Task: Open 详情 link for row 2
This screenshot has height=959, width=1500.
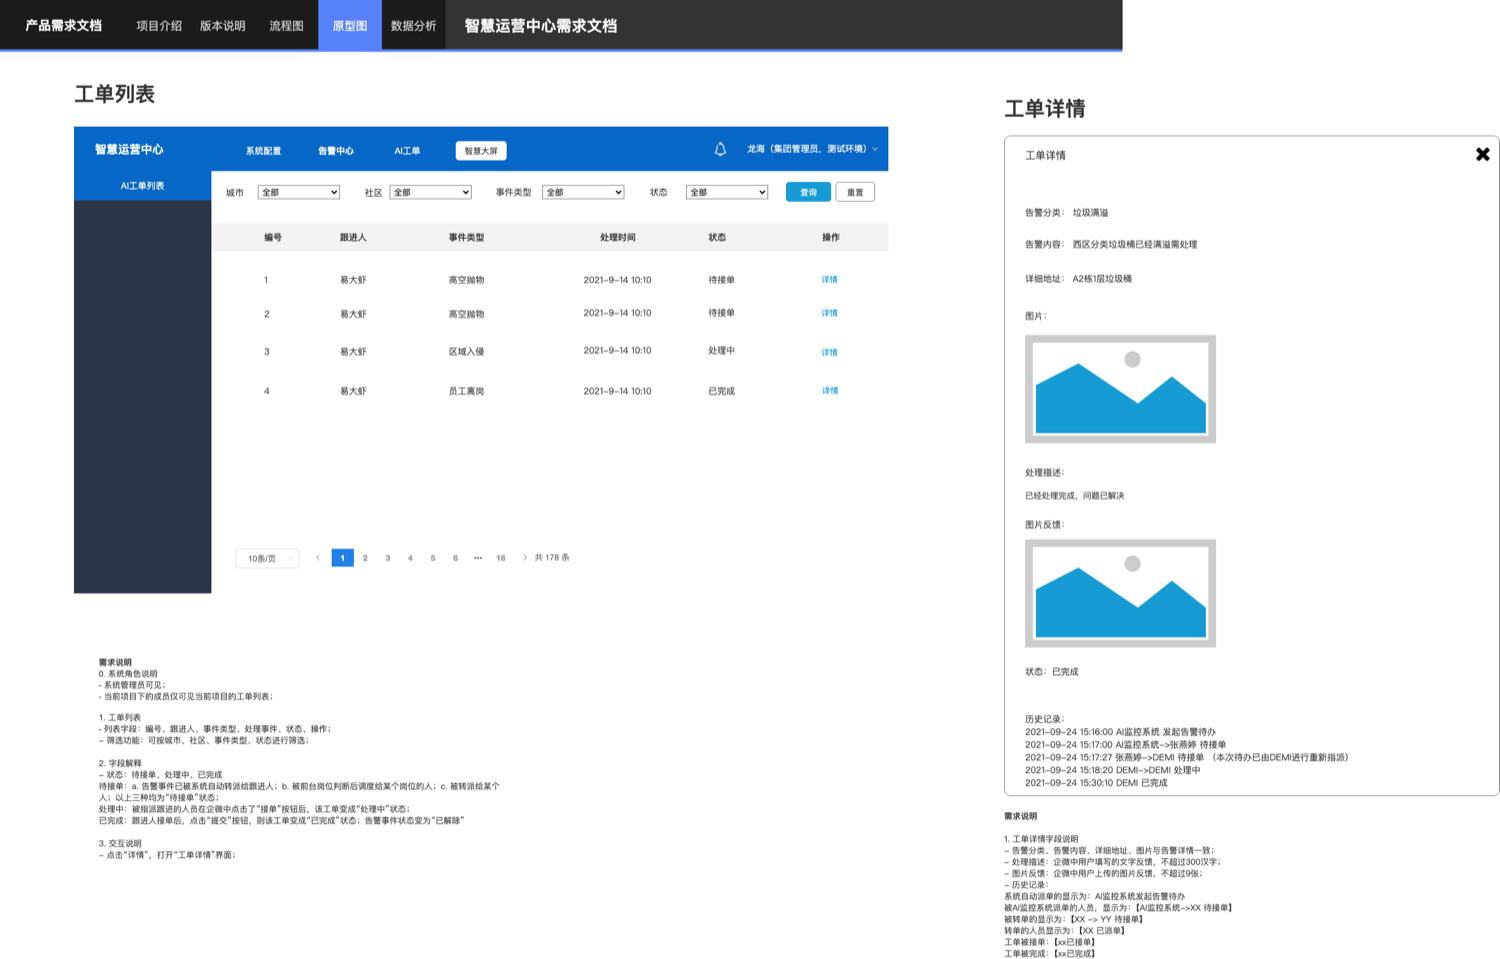Action: (x=830, y=313)
